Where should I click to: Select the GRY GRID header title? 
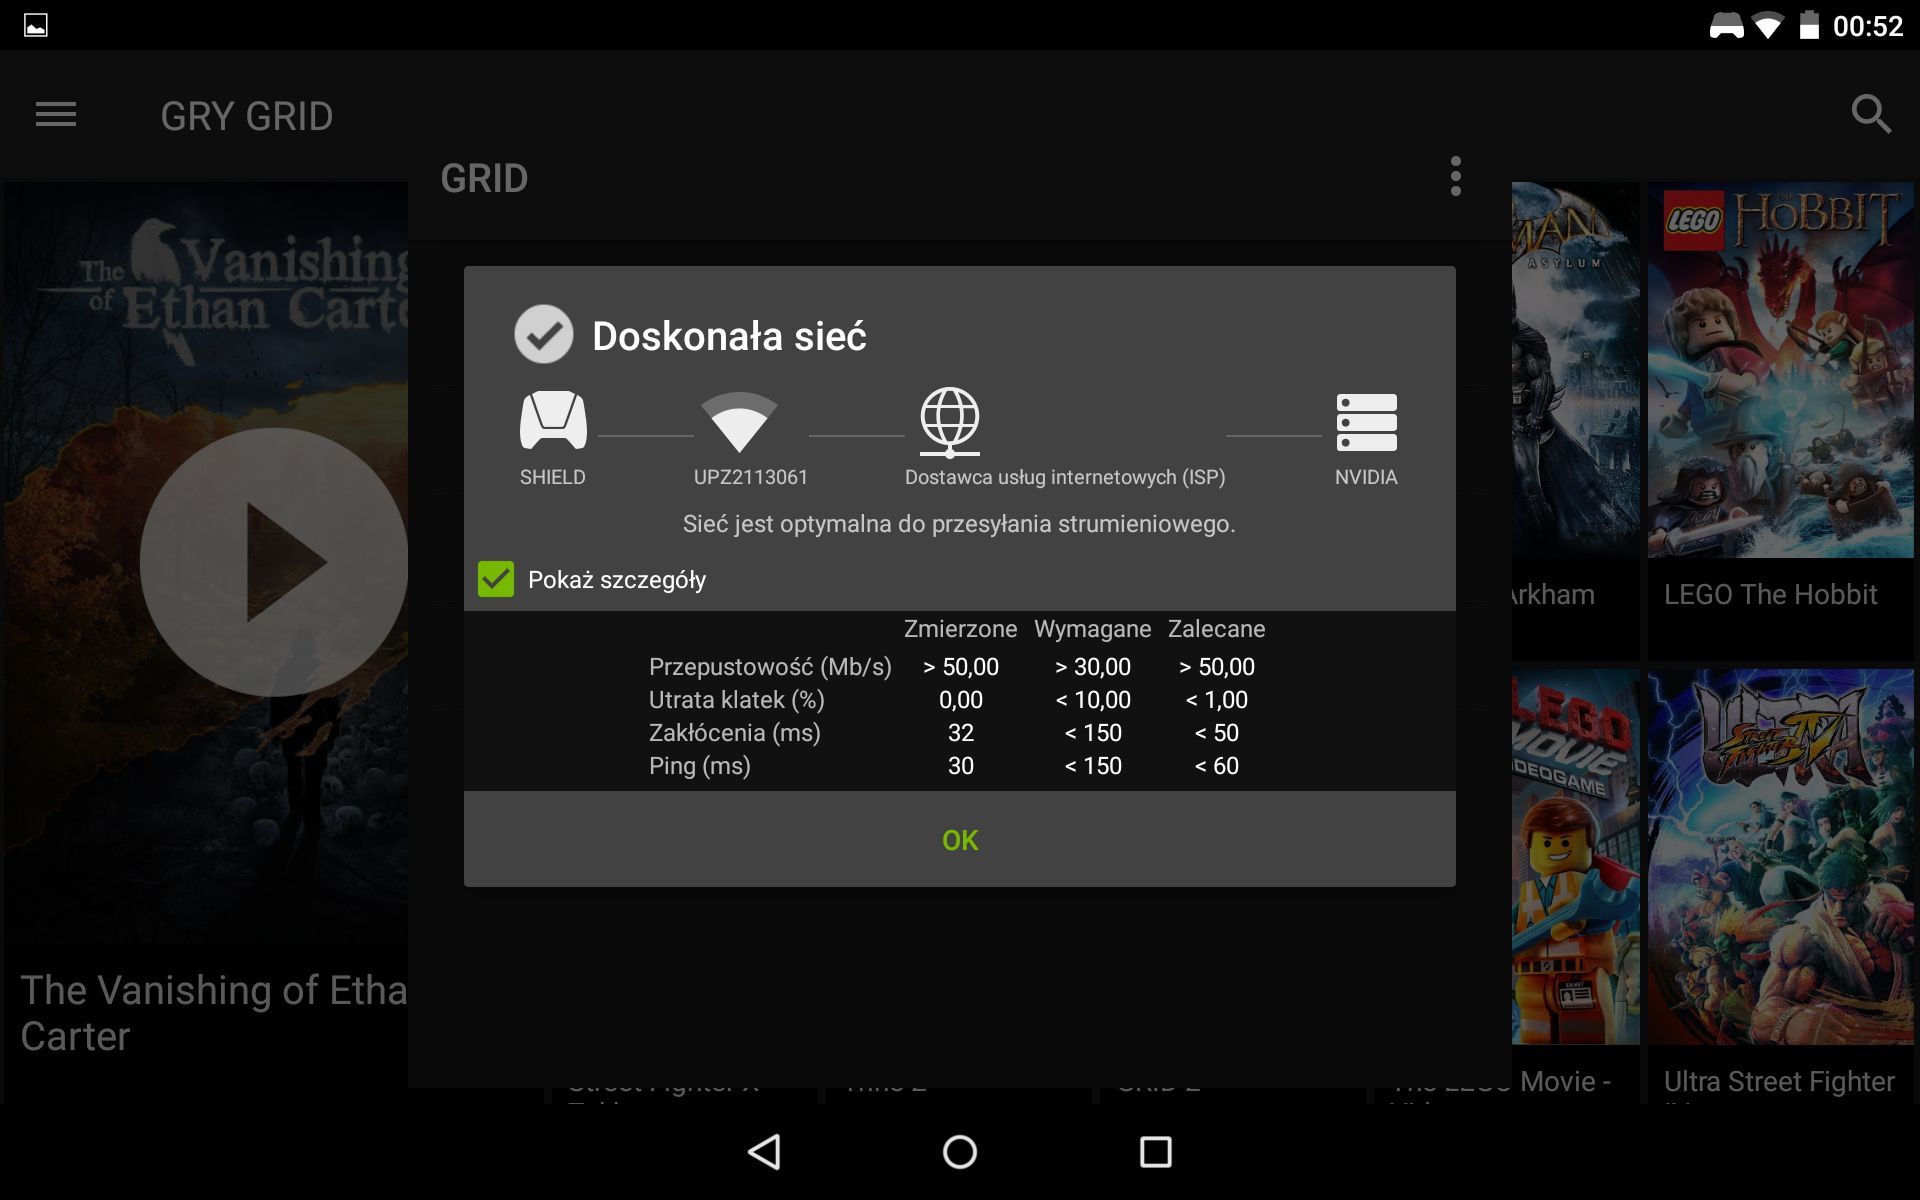247,116
